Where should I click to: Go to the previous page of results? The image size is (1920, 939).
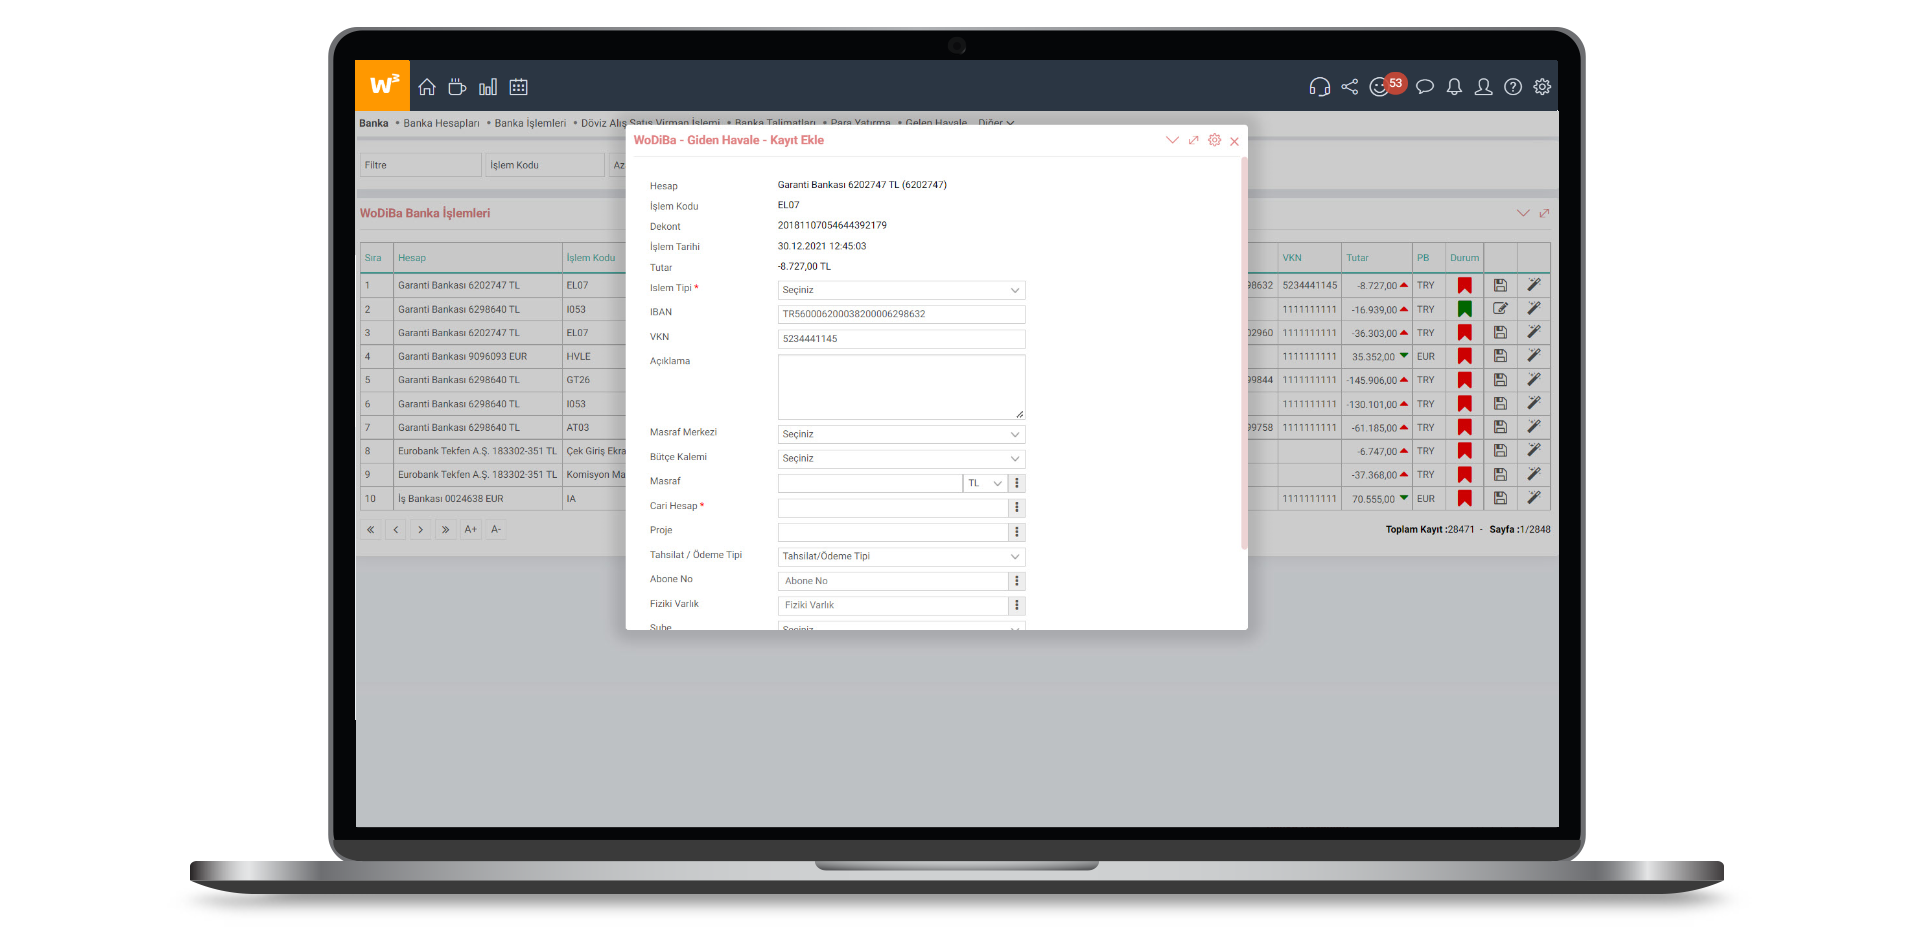tap(396, 530)
